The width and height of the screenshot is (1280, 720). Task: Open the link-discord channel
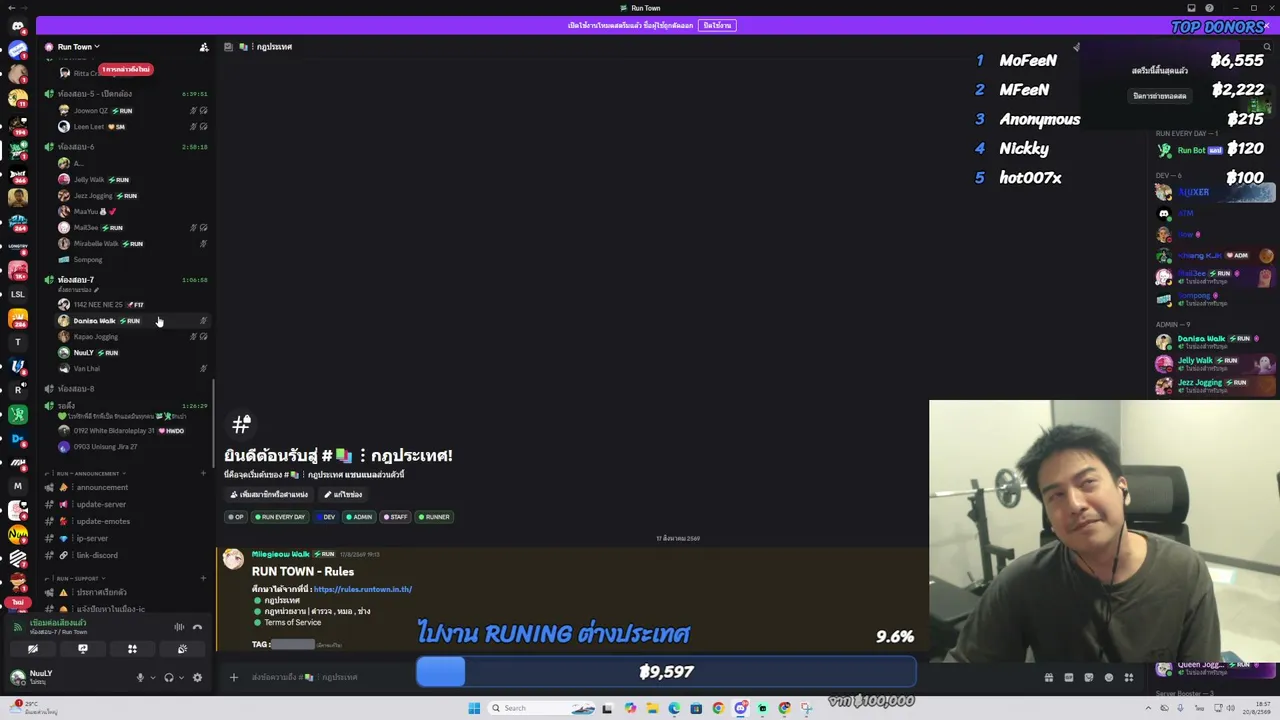click(x=125, y=556)
